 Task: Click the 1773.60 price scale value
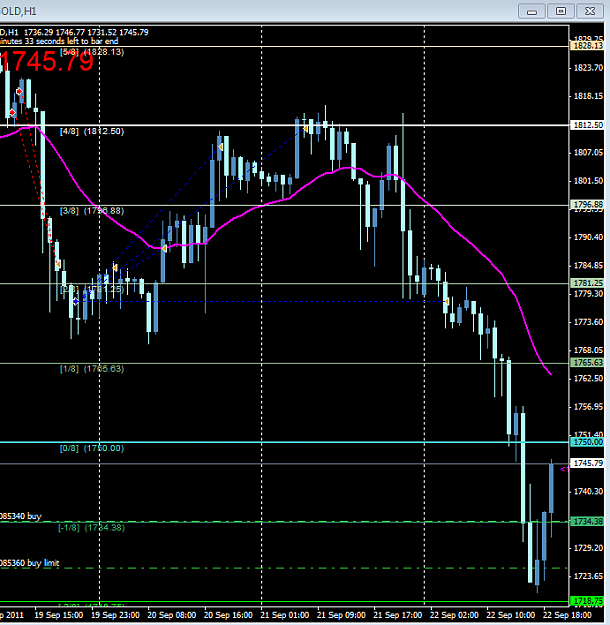[588, 322]
